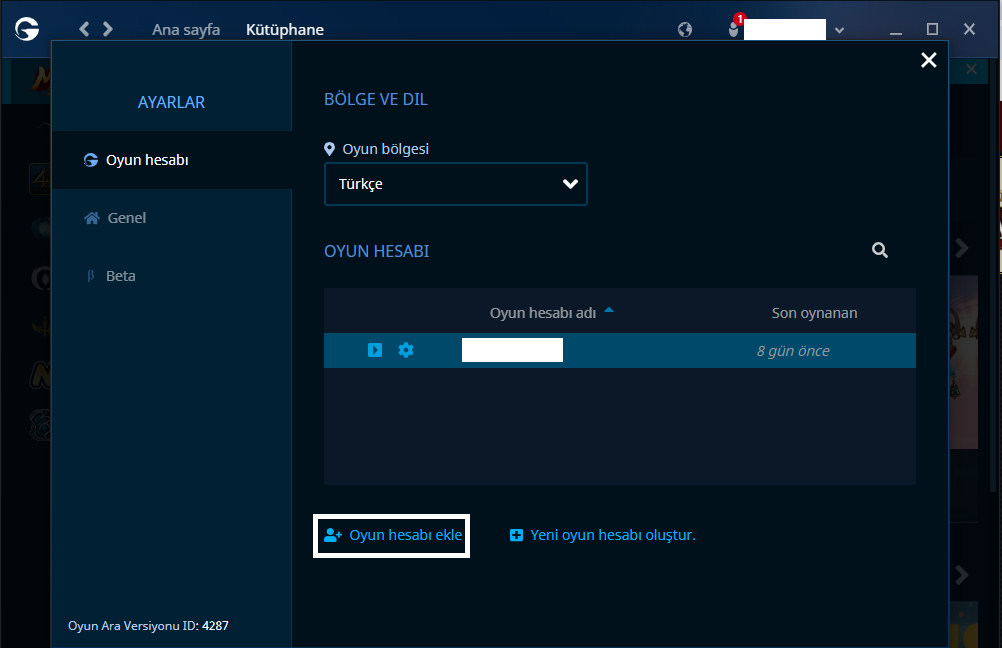Click the Son oynanan column header
Screen dimensions: 1002x648
click(814, 313)
